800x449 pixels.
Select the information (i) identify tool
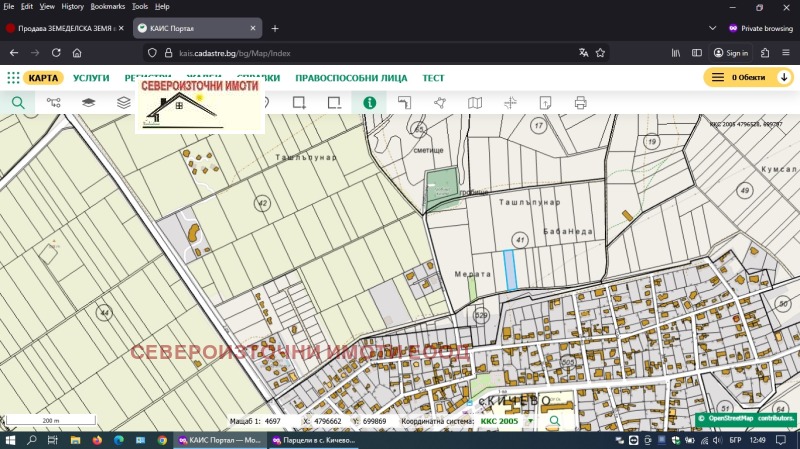(x=369, y=102)
